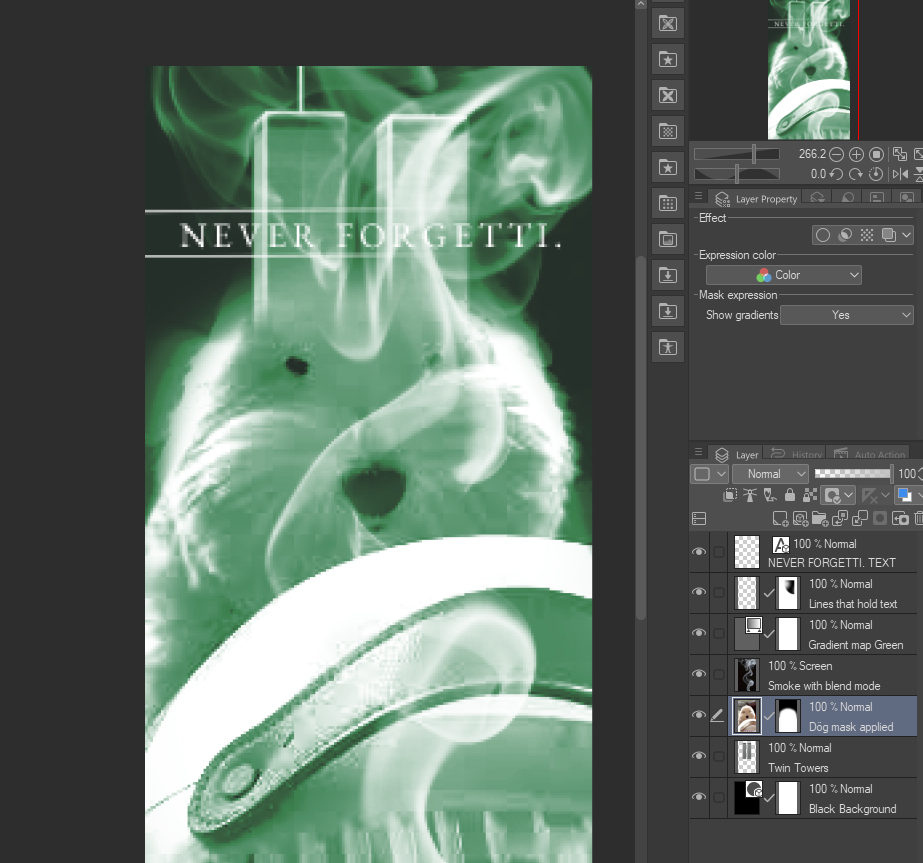
Task: Tick the selection box beside Twin Towers layer
Action: [719, 756]
